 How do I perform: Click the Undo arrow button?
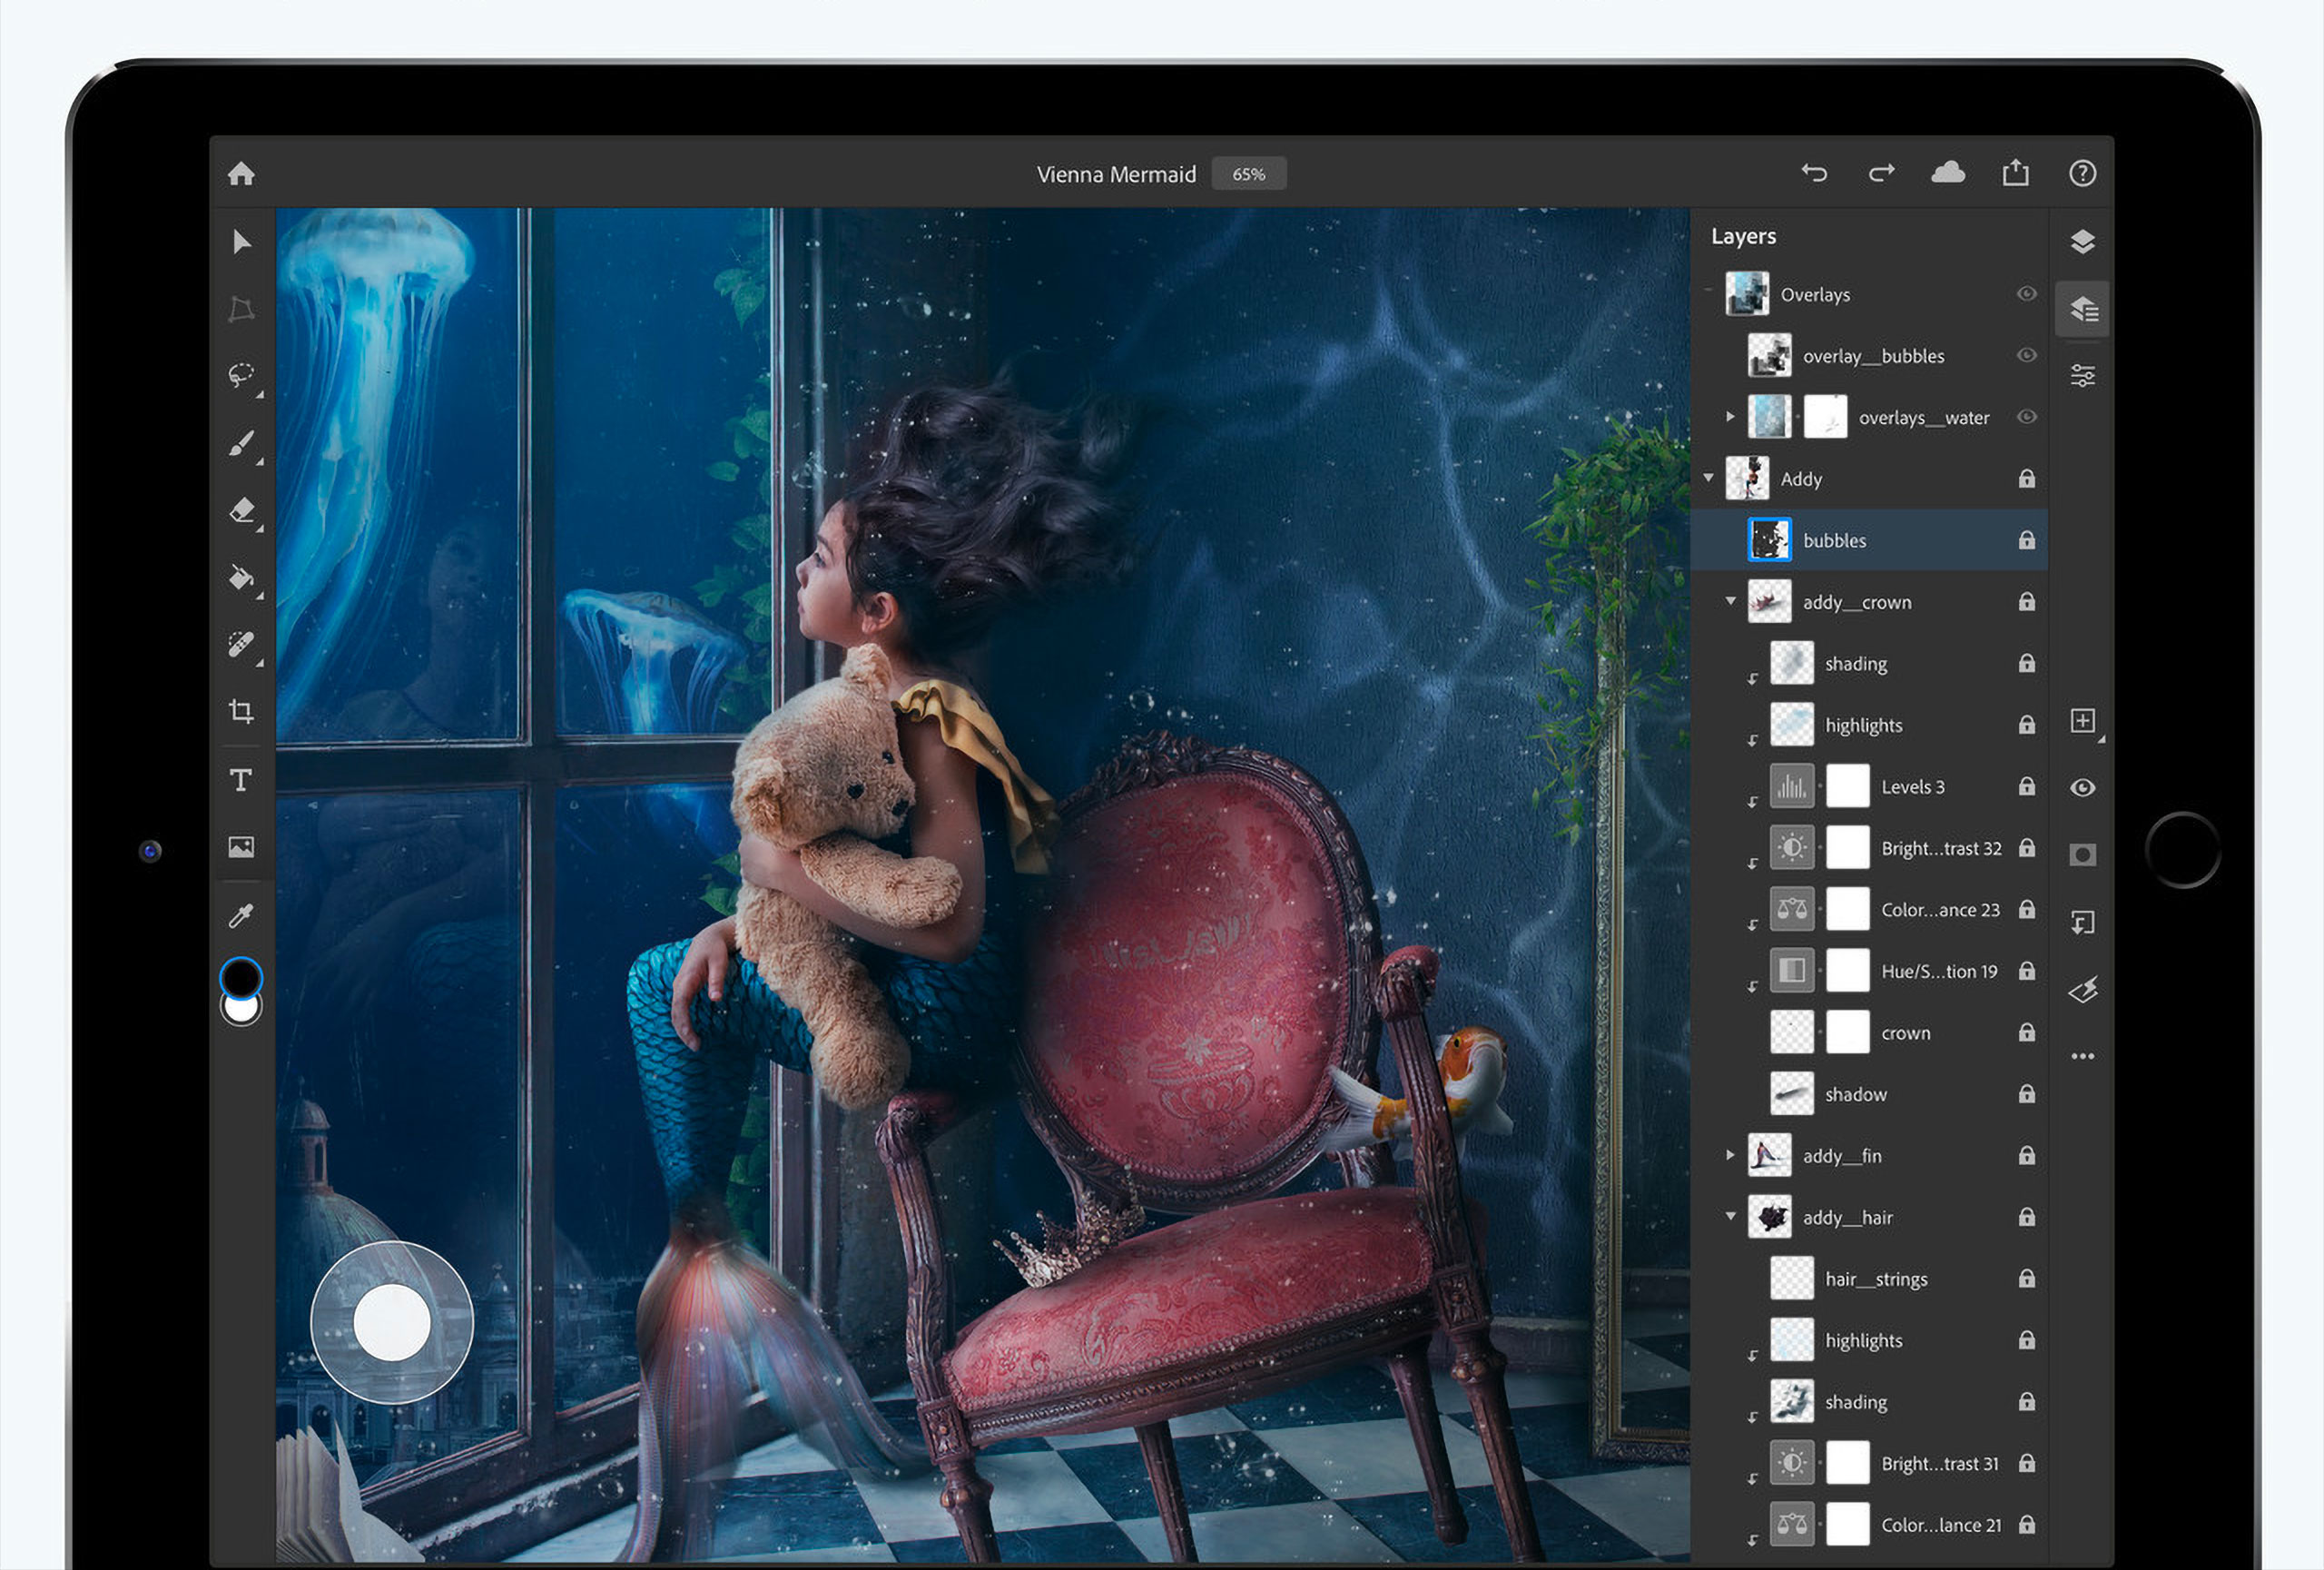coord(1814,173)
